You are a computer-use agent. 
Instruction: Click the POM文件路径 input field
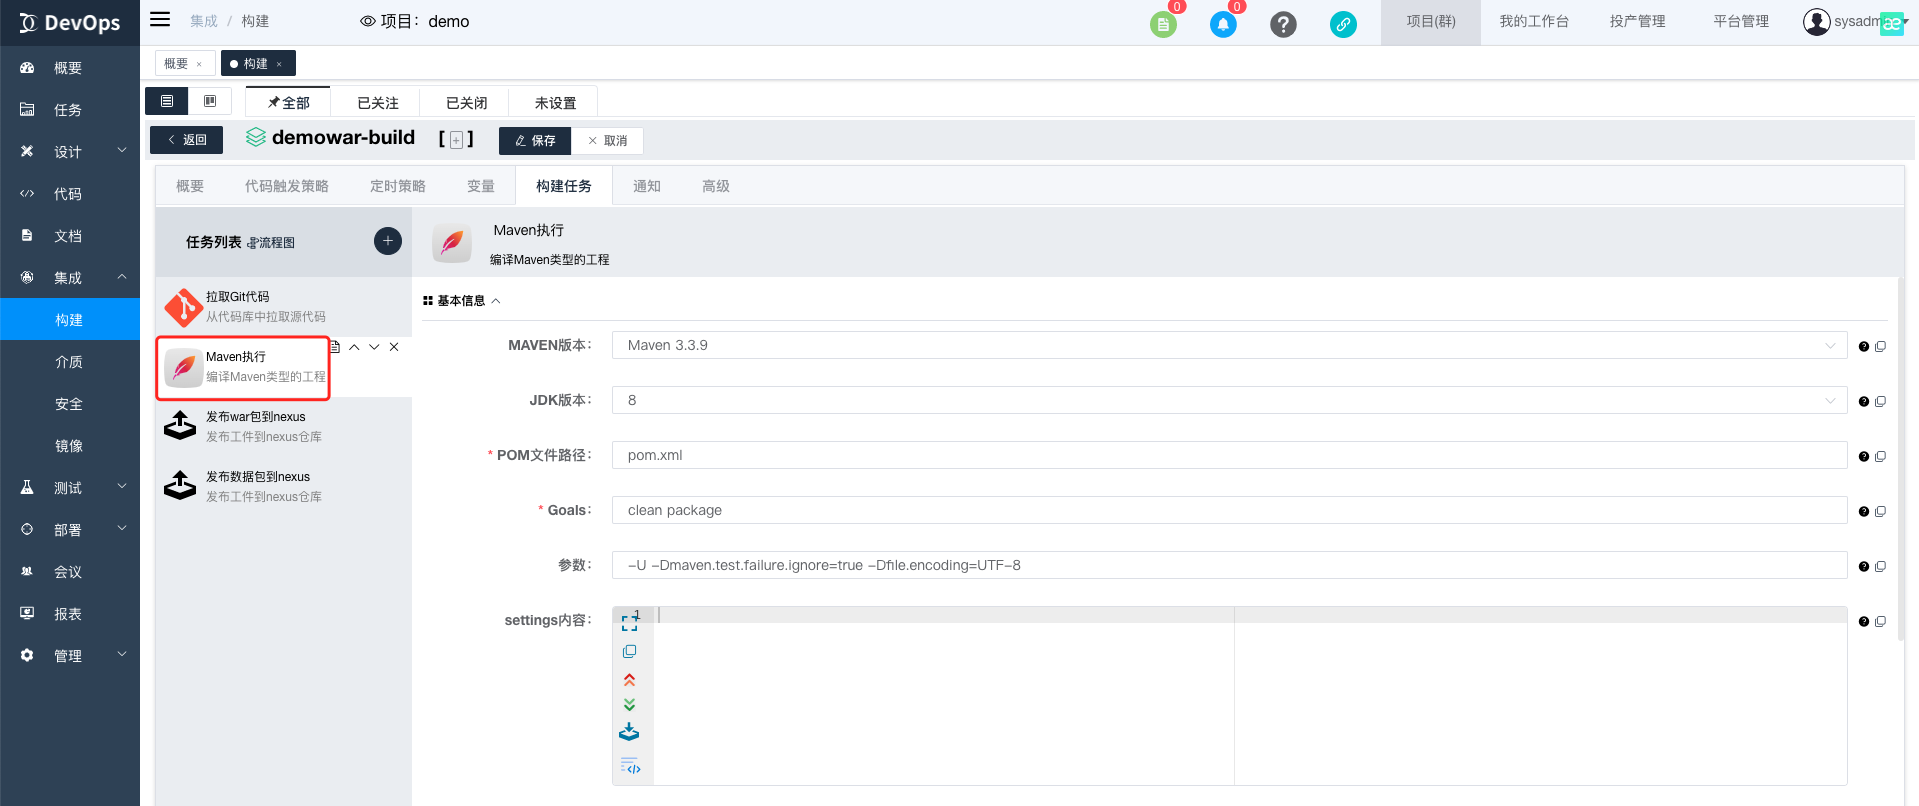point(1229,455)
